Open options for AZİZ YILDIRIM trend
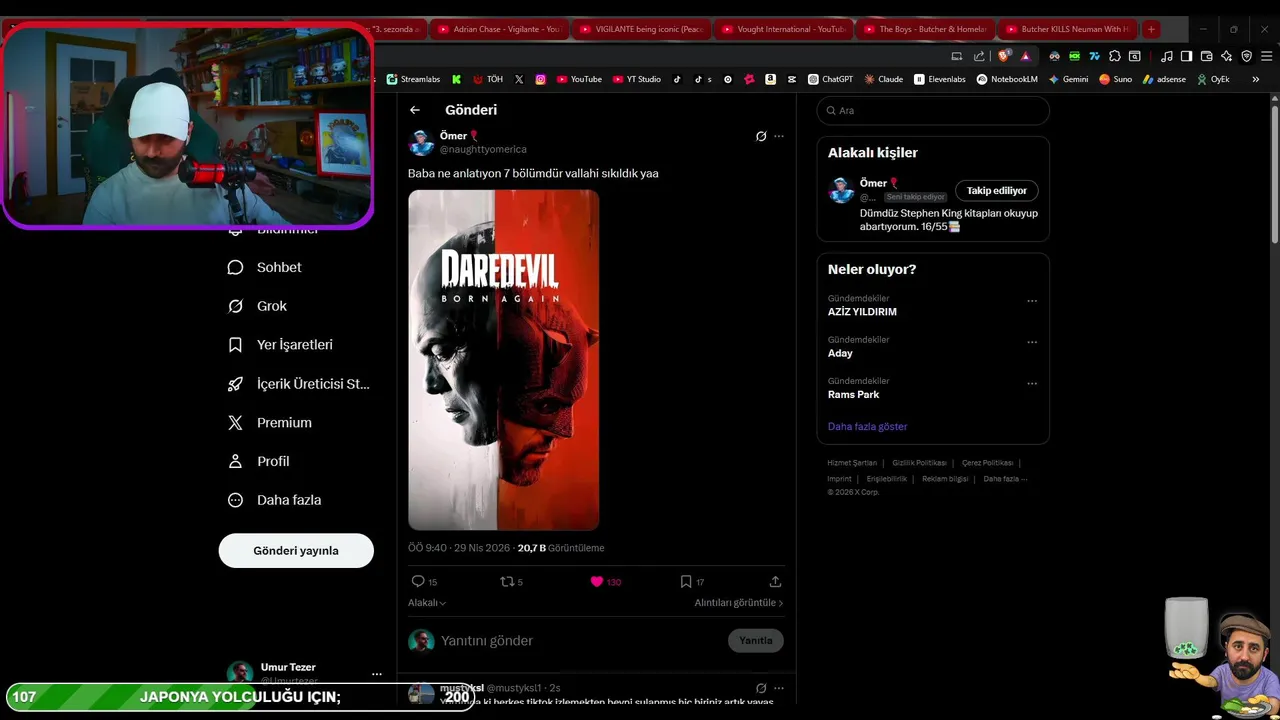This screenshot has height=720, width=1280. (x=1032, y=301)
